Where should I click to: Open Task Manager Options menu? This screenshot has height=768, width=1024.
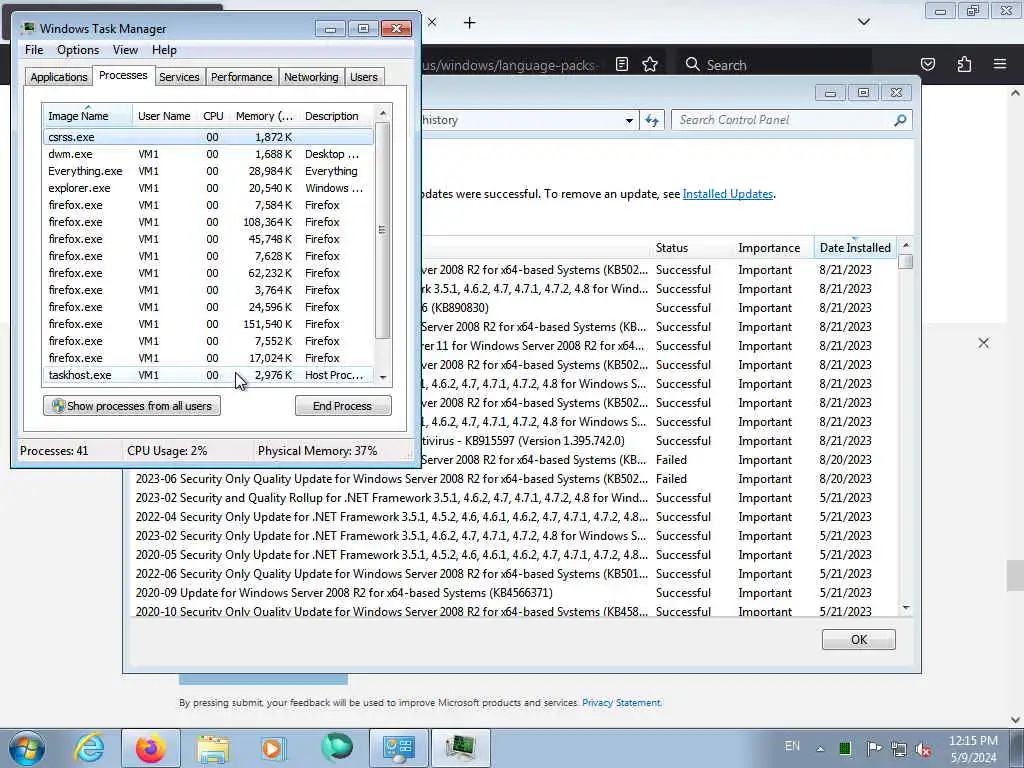click(x=78, y=50)
